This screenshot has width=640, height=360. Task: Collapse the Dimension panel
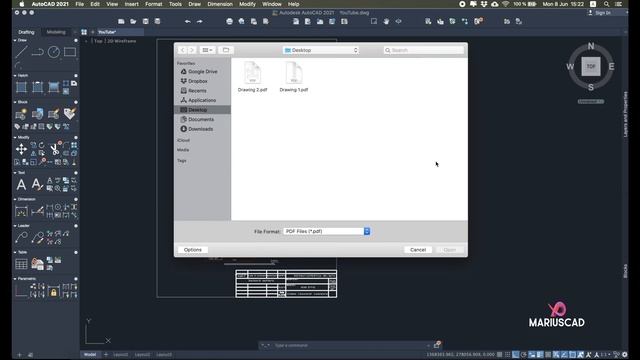point(15,199)
